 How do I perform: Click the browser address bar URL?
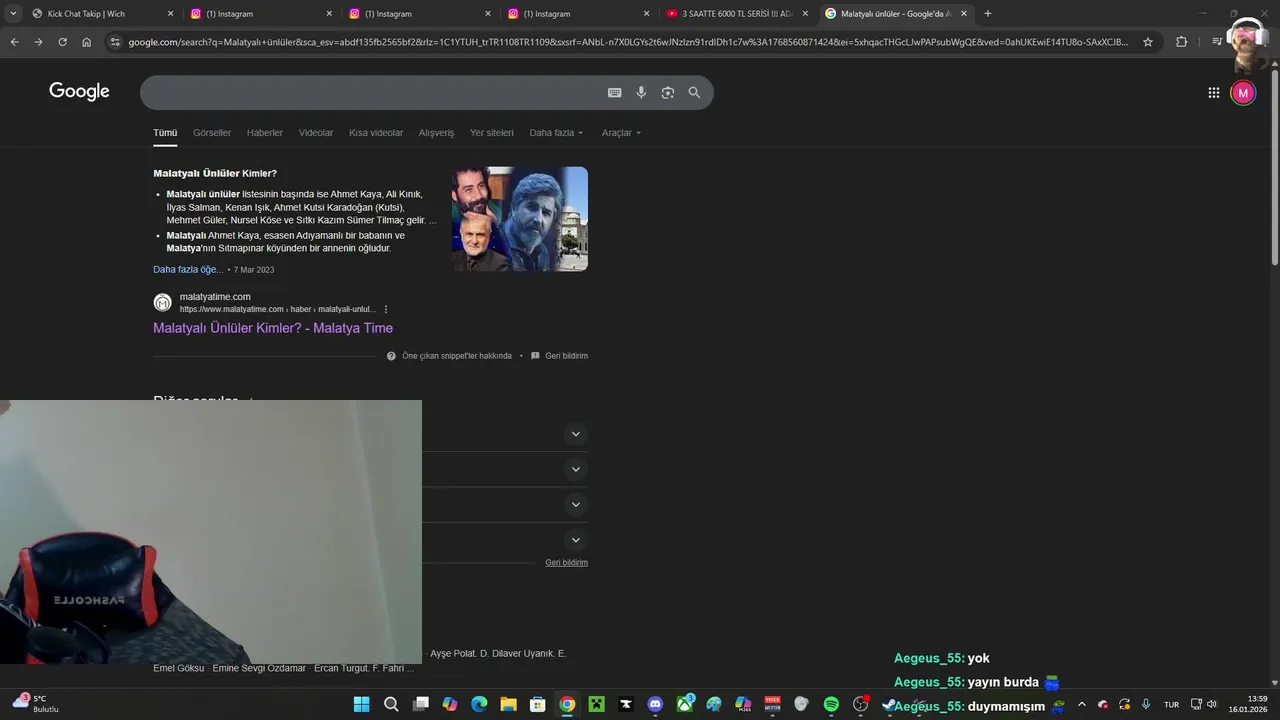pyautogui.click(x=628, y=42)
